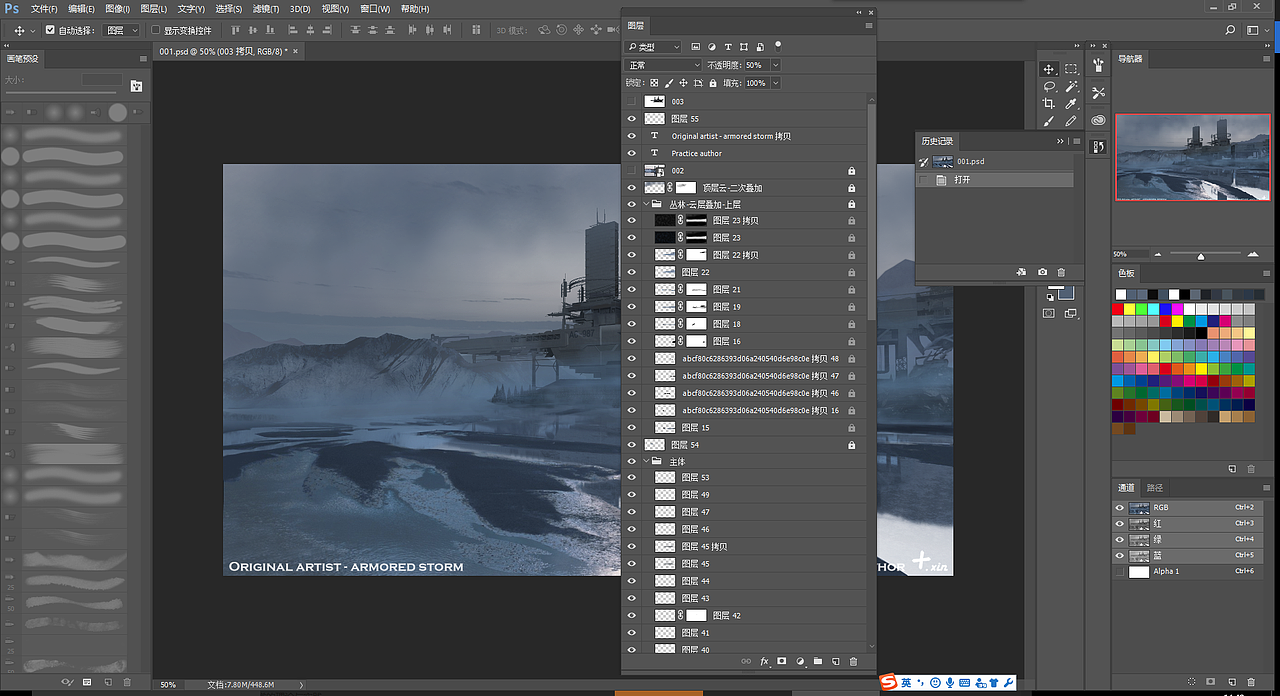
Task: Delete layer using Layers panel trash icon
Action: 853,661
